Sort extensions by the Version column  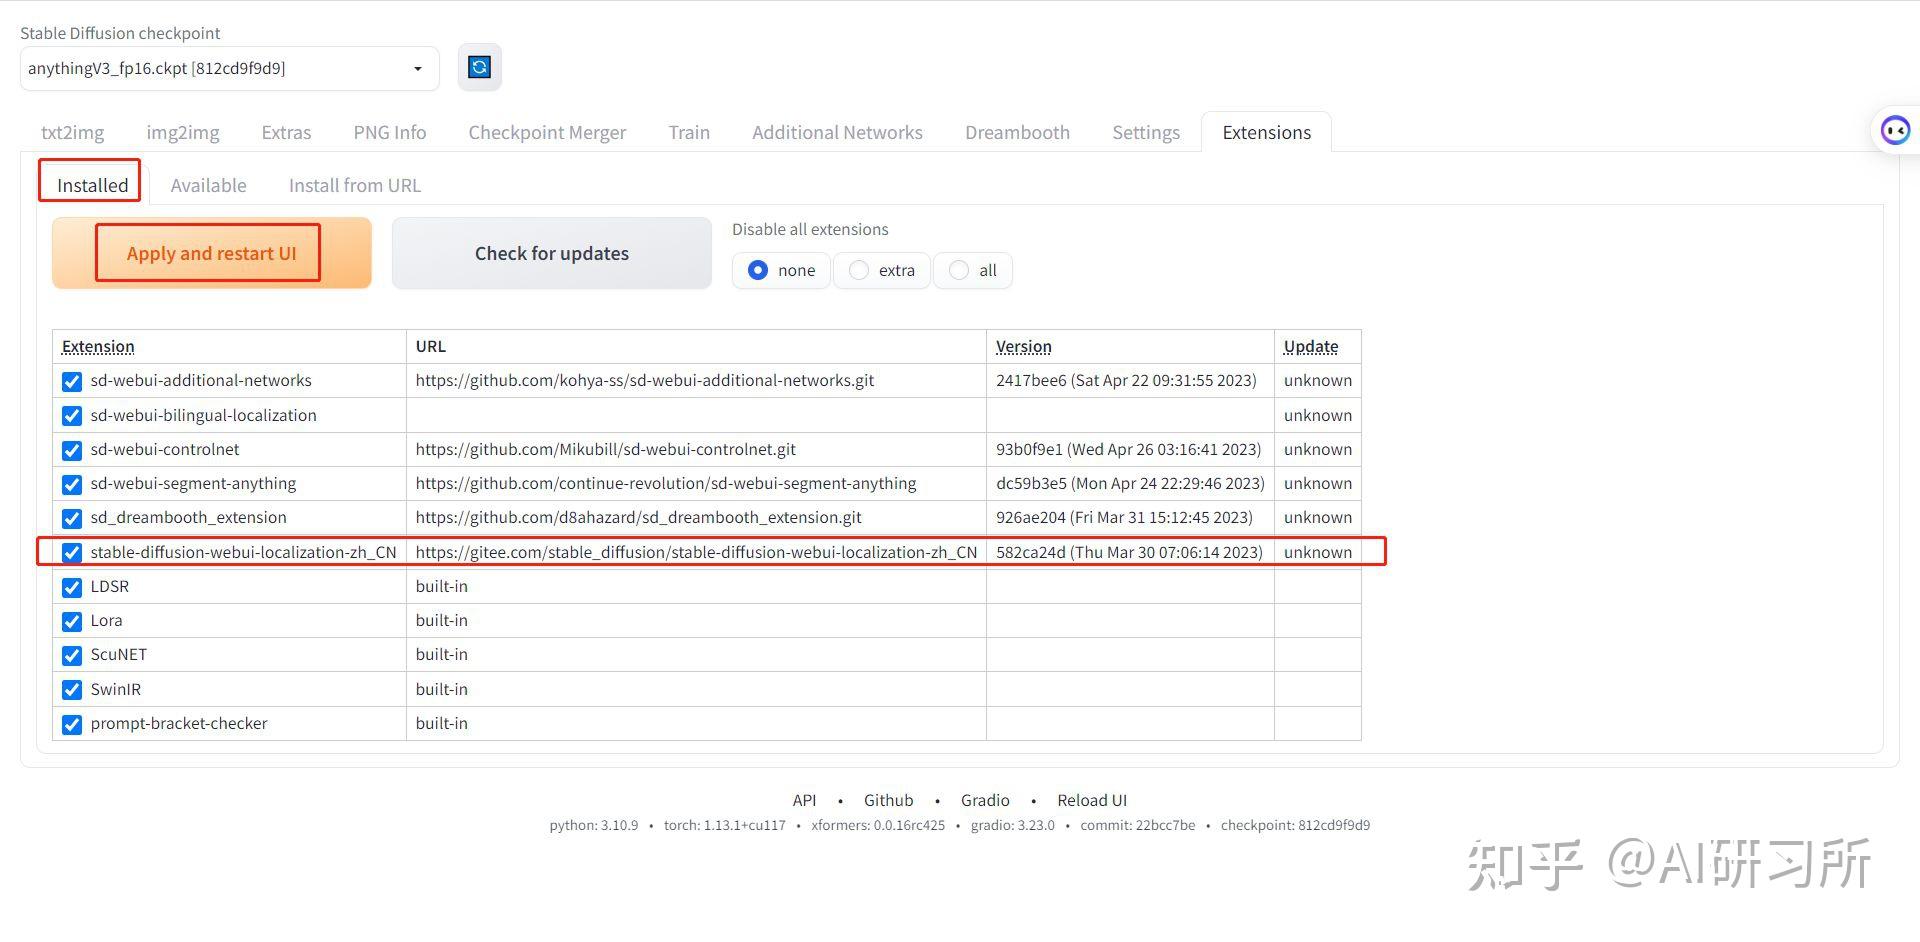click(1023, 346)
